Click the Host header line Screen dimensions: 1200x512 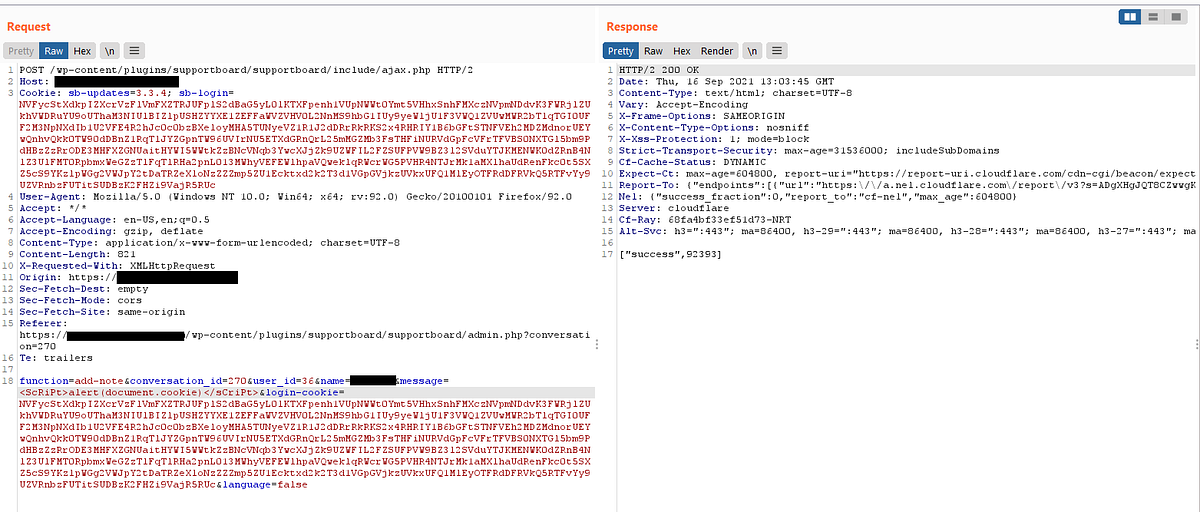[99, 80]
